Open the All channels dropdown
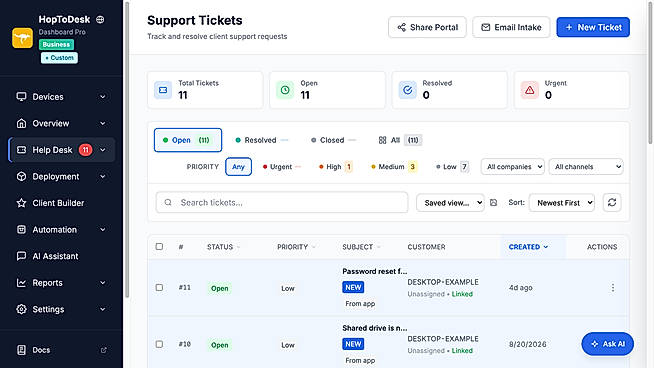The width and height of the screenshot is (654, 368). [586, 167]
